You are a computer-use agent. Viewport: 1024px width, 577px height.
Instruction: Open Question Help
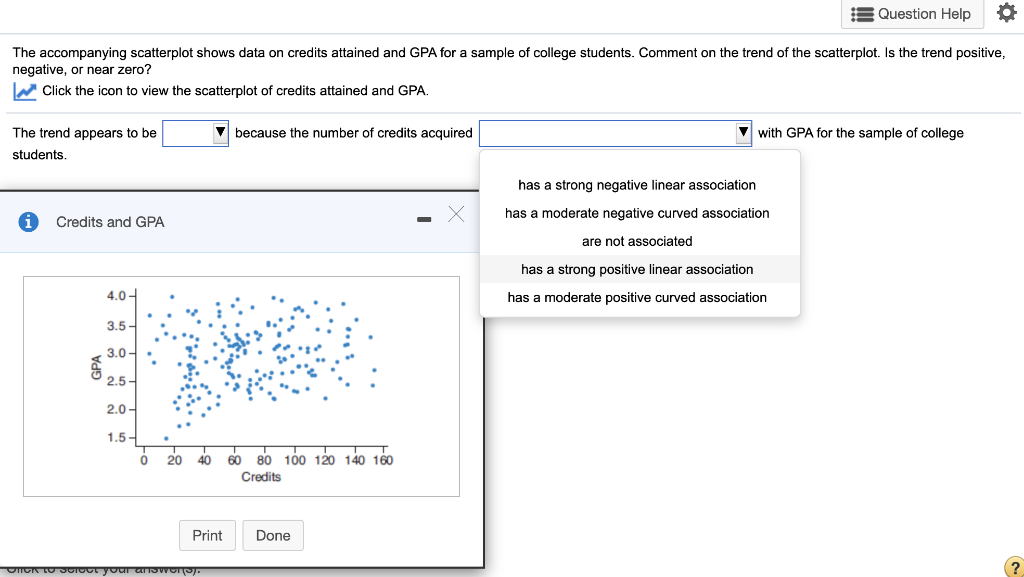[x=912, y=14]
